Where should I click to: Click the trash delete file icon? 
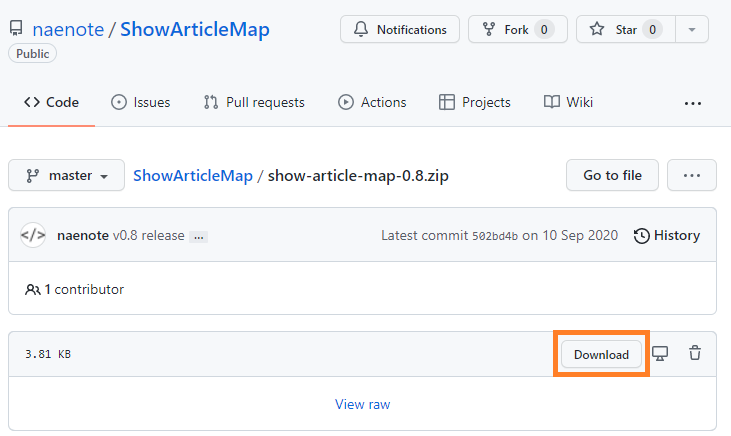click(x=695, y=354)
